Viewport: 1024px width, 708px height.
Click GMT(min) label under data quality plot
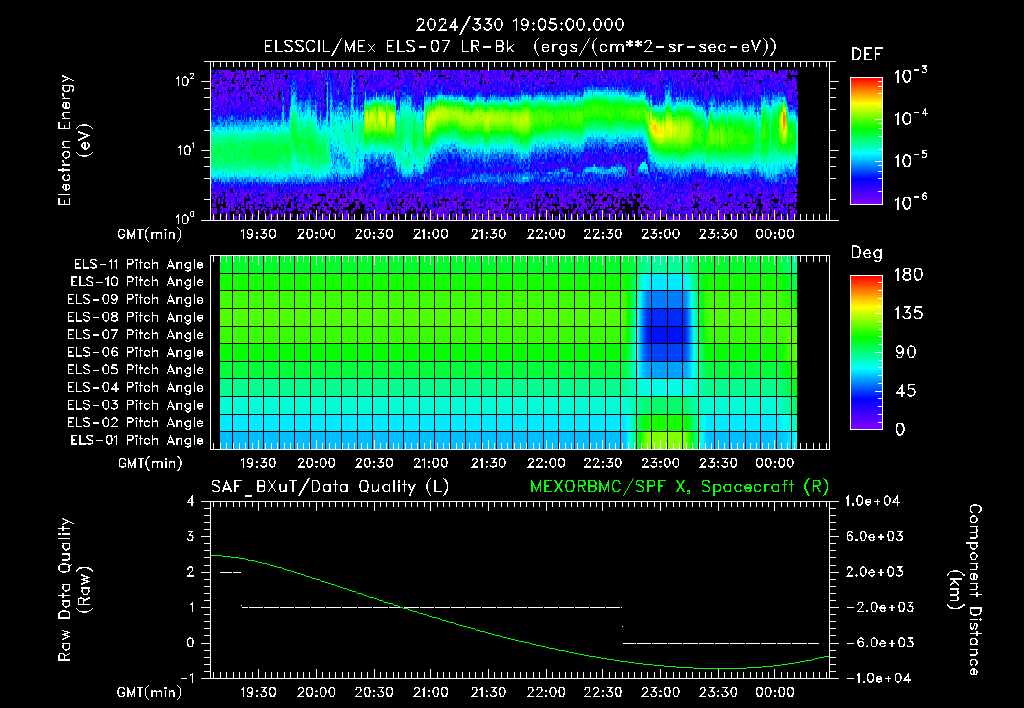pyautogui.click(x=150, y=692)
